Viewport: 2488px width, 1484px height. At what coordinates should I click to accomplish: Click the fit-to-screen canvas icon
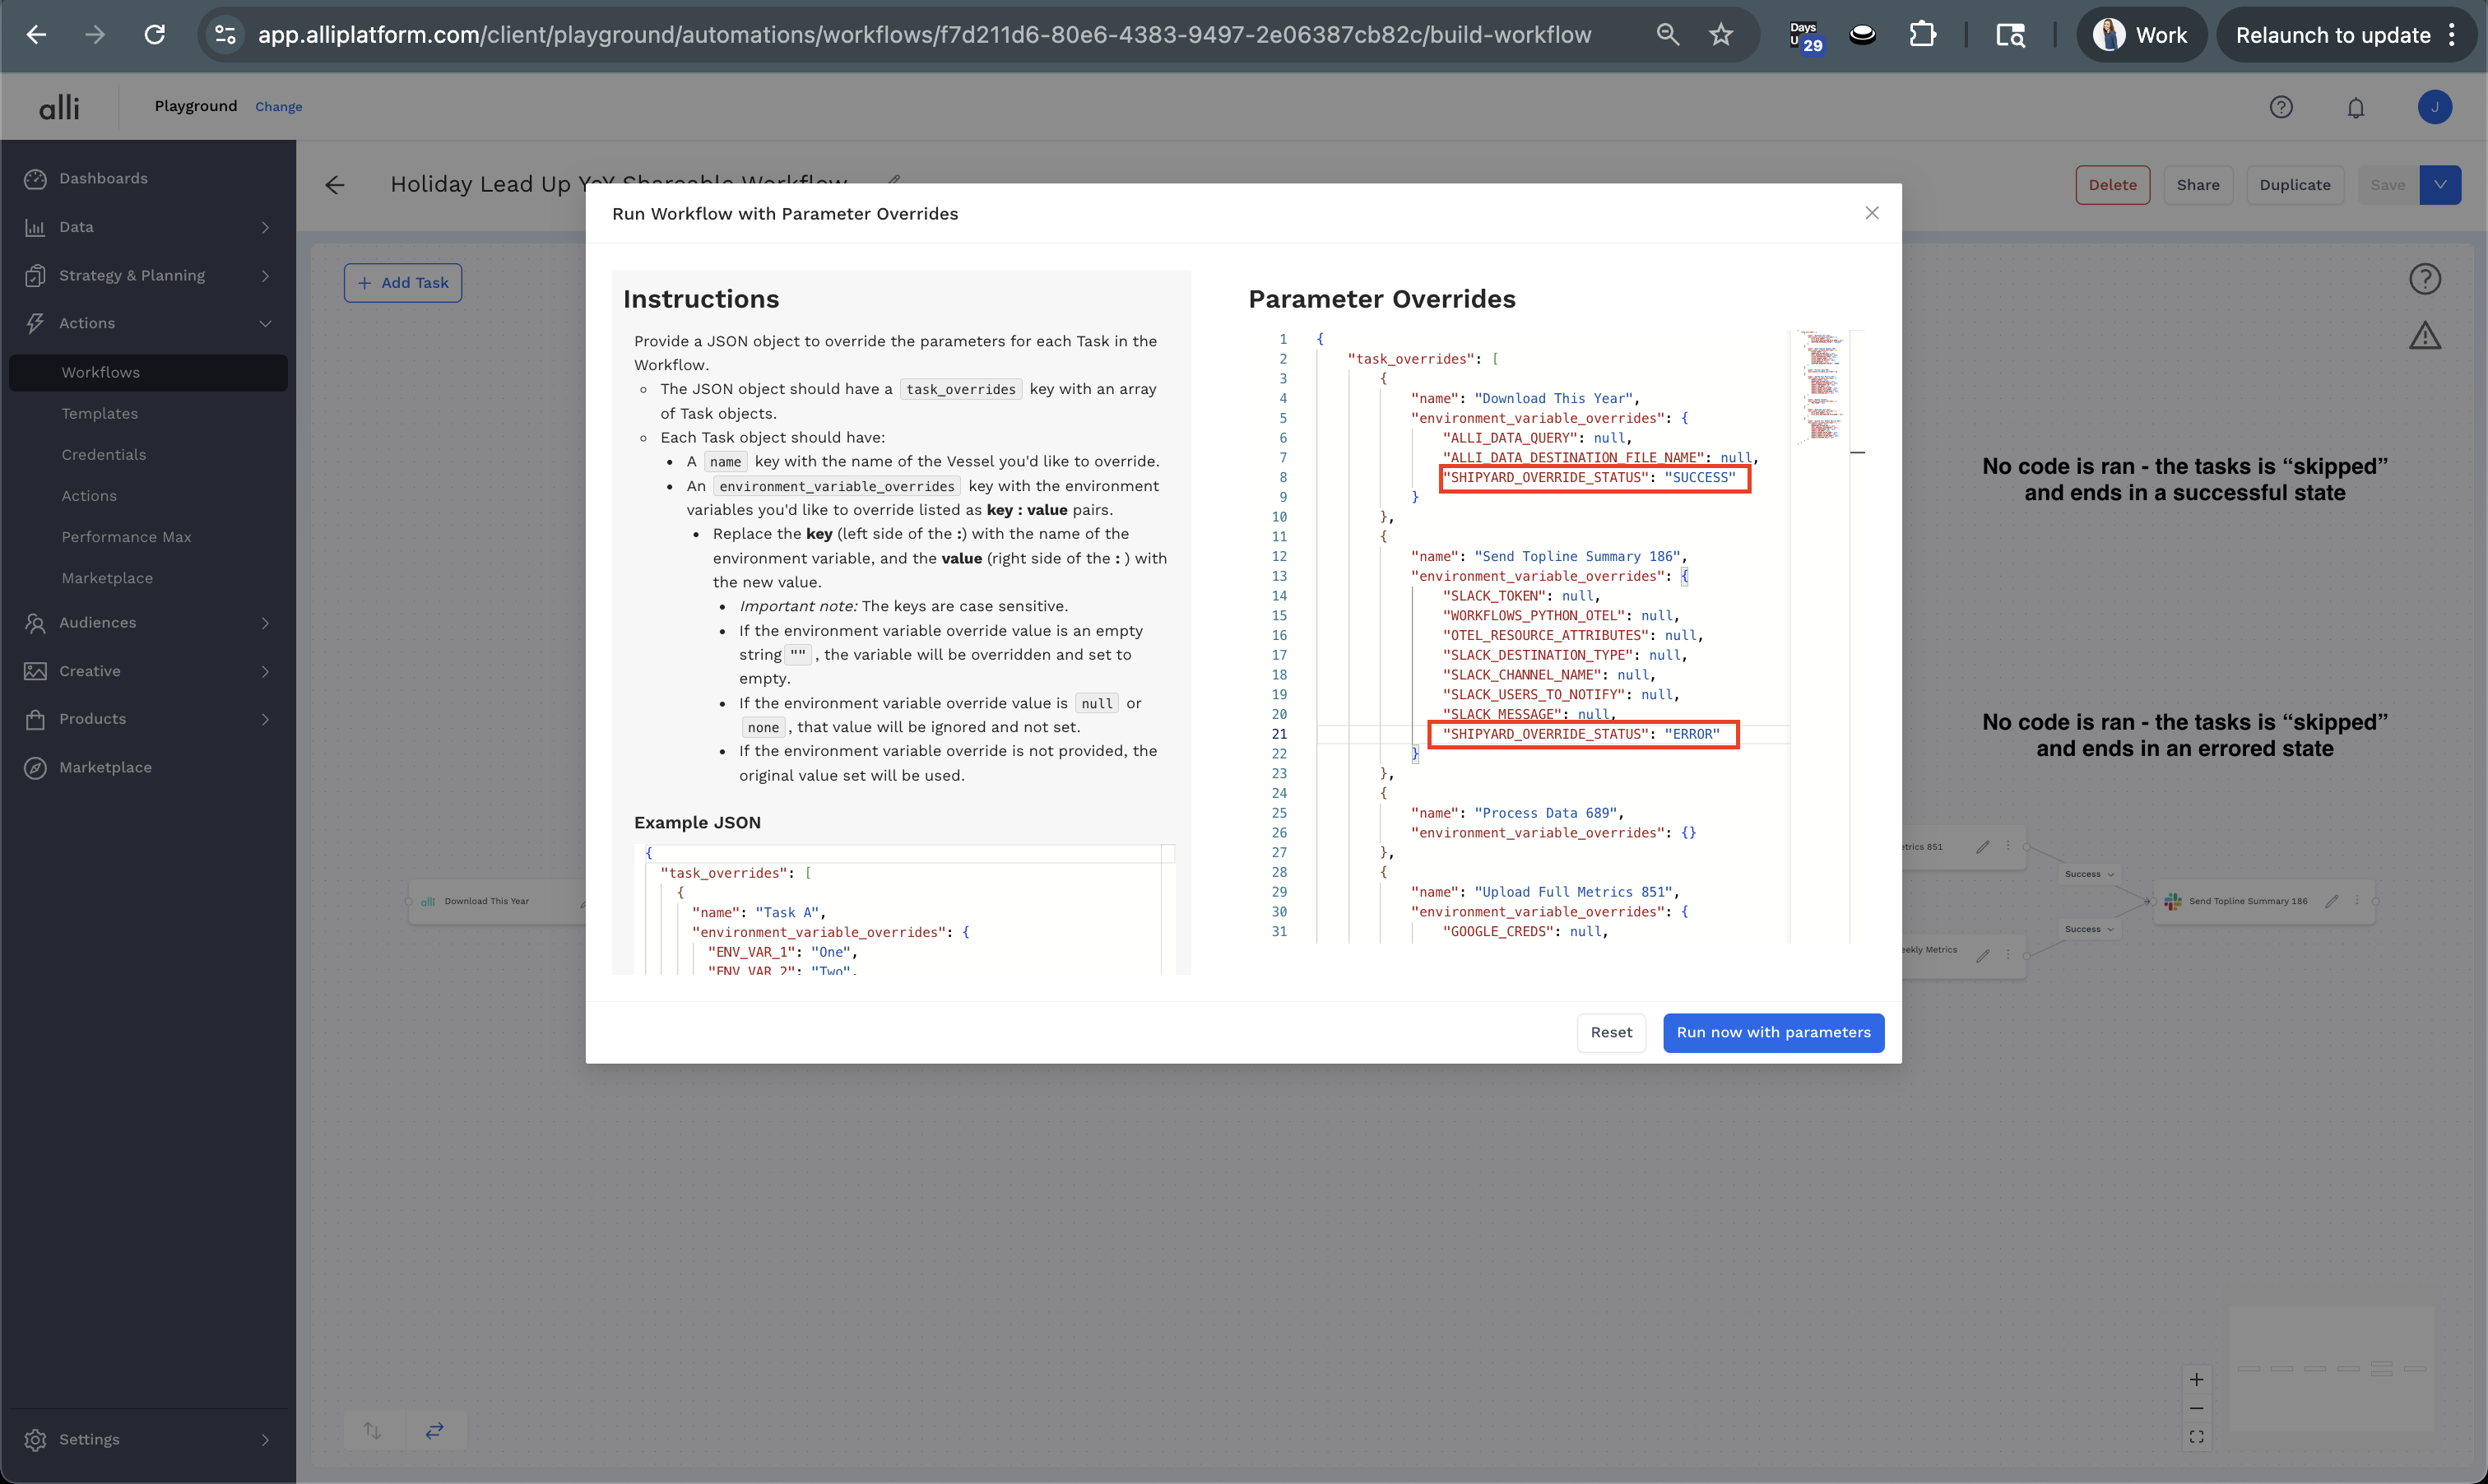click(2196, 1437)
